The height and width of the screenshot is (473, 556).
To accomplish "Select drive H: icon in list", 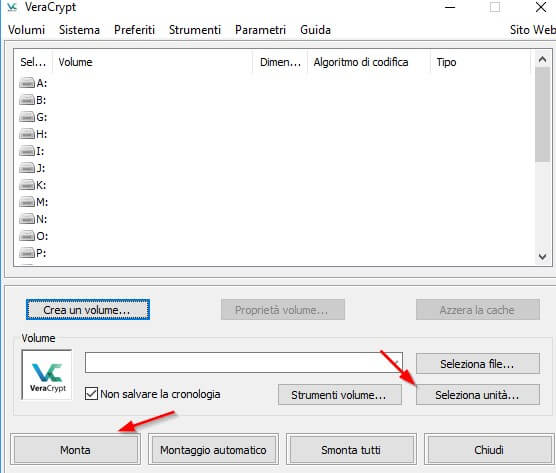I will (27, 134).
